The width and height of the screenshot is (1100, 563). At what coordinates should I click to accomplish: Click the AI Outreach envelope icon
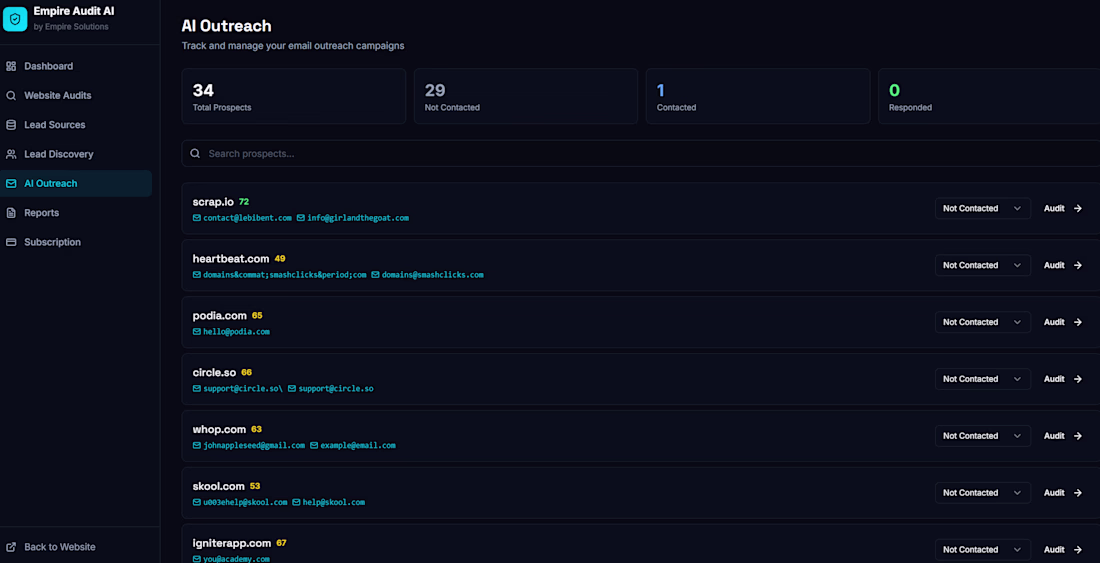(x=11, y=184)
